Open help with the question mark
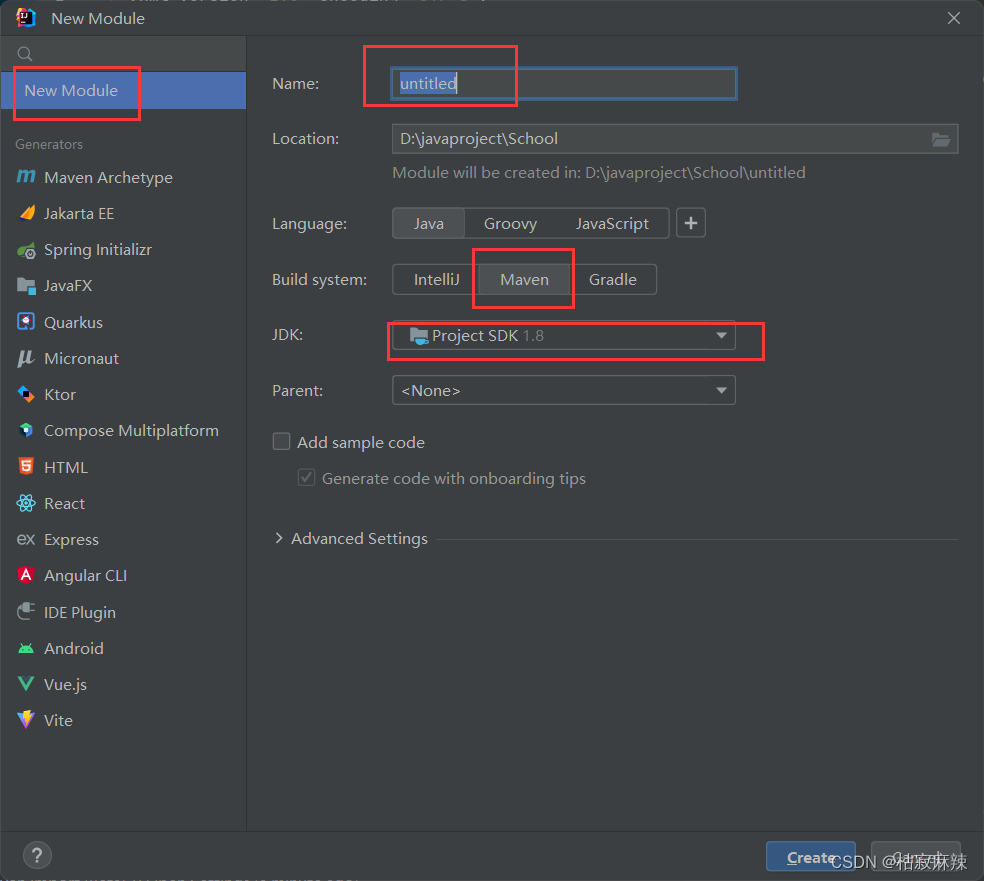984x881 pixels. [x=37, y=855]
